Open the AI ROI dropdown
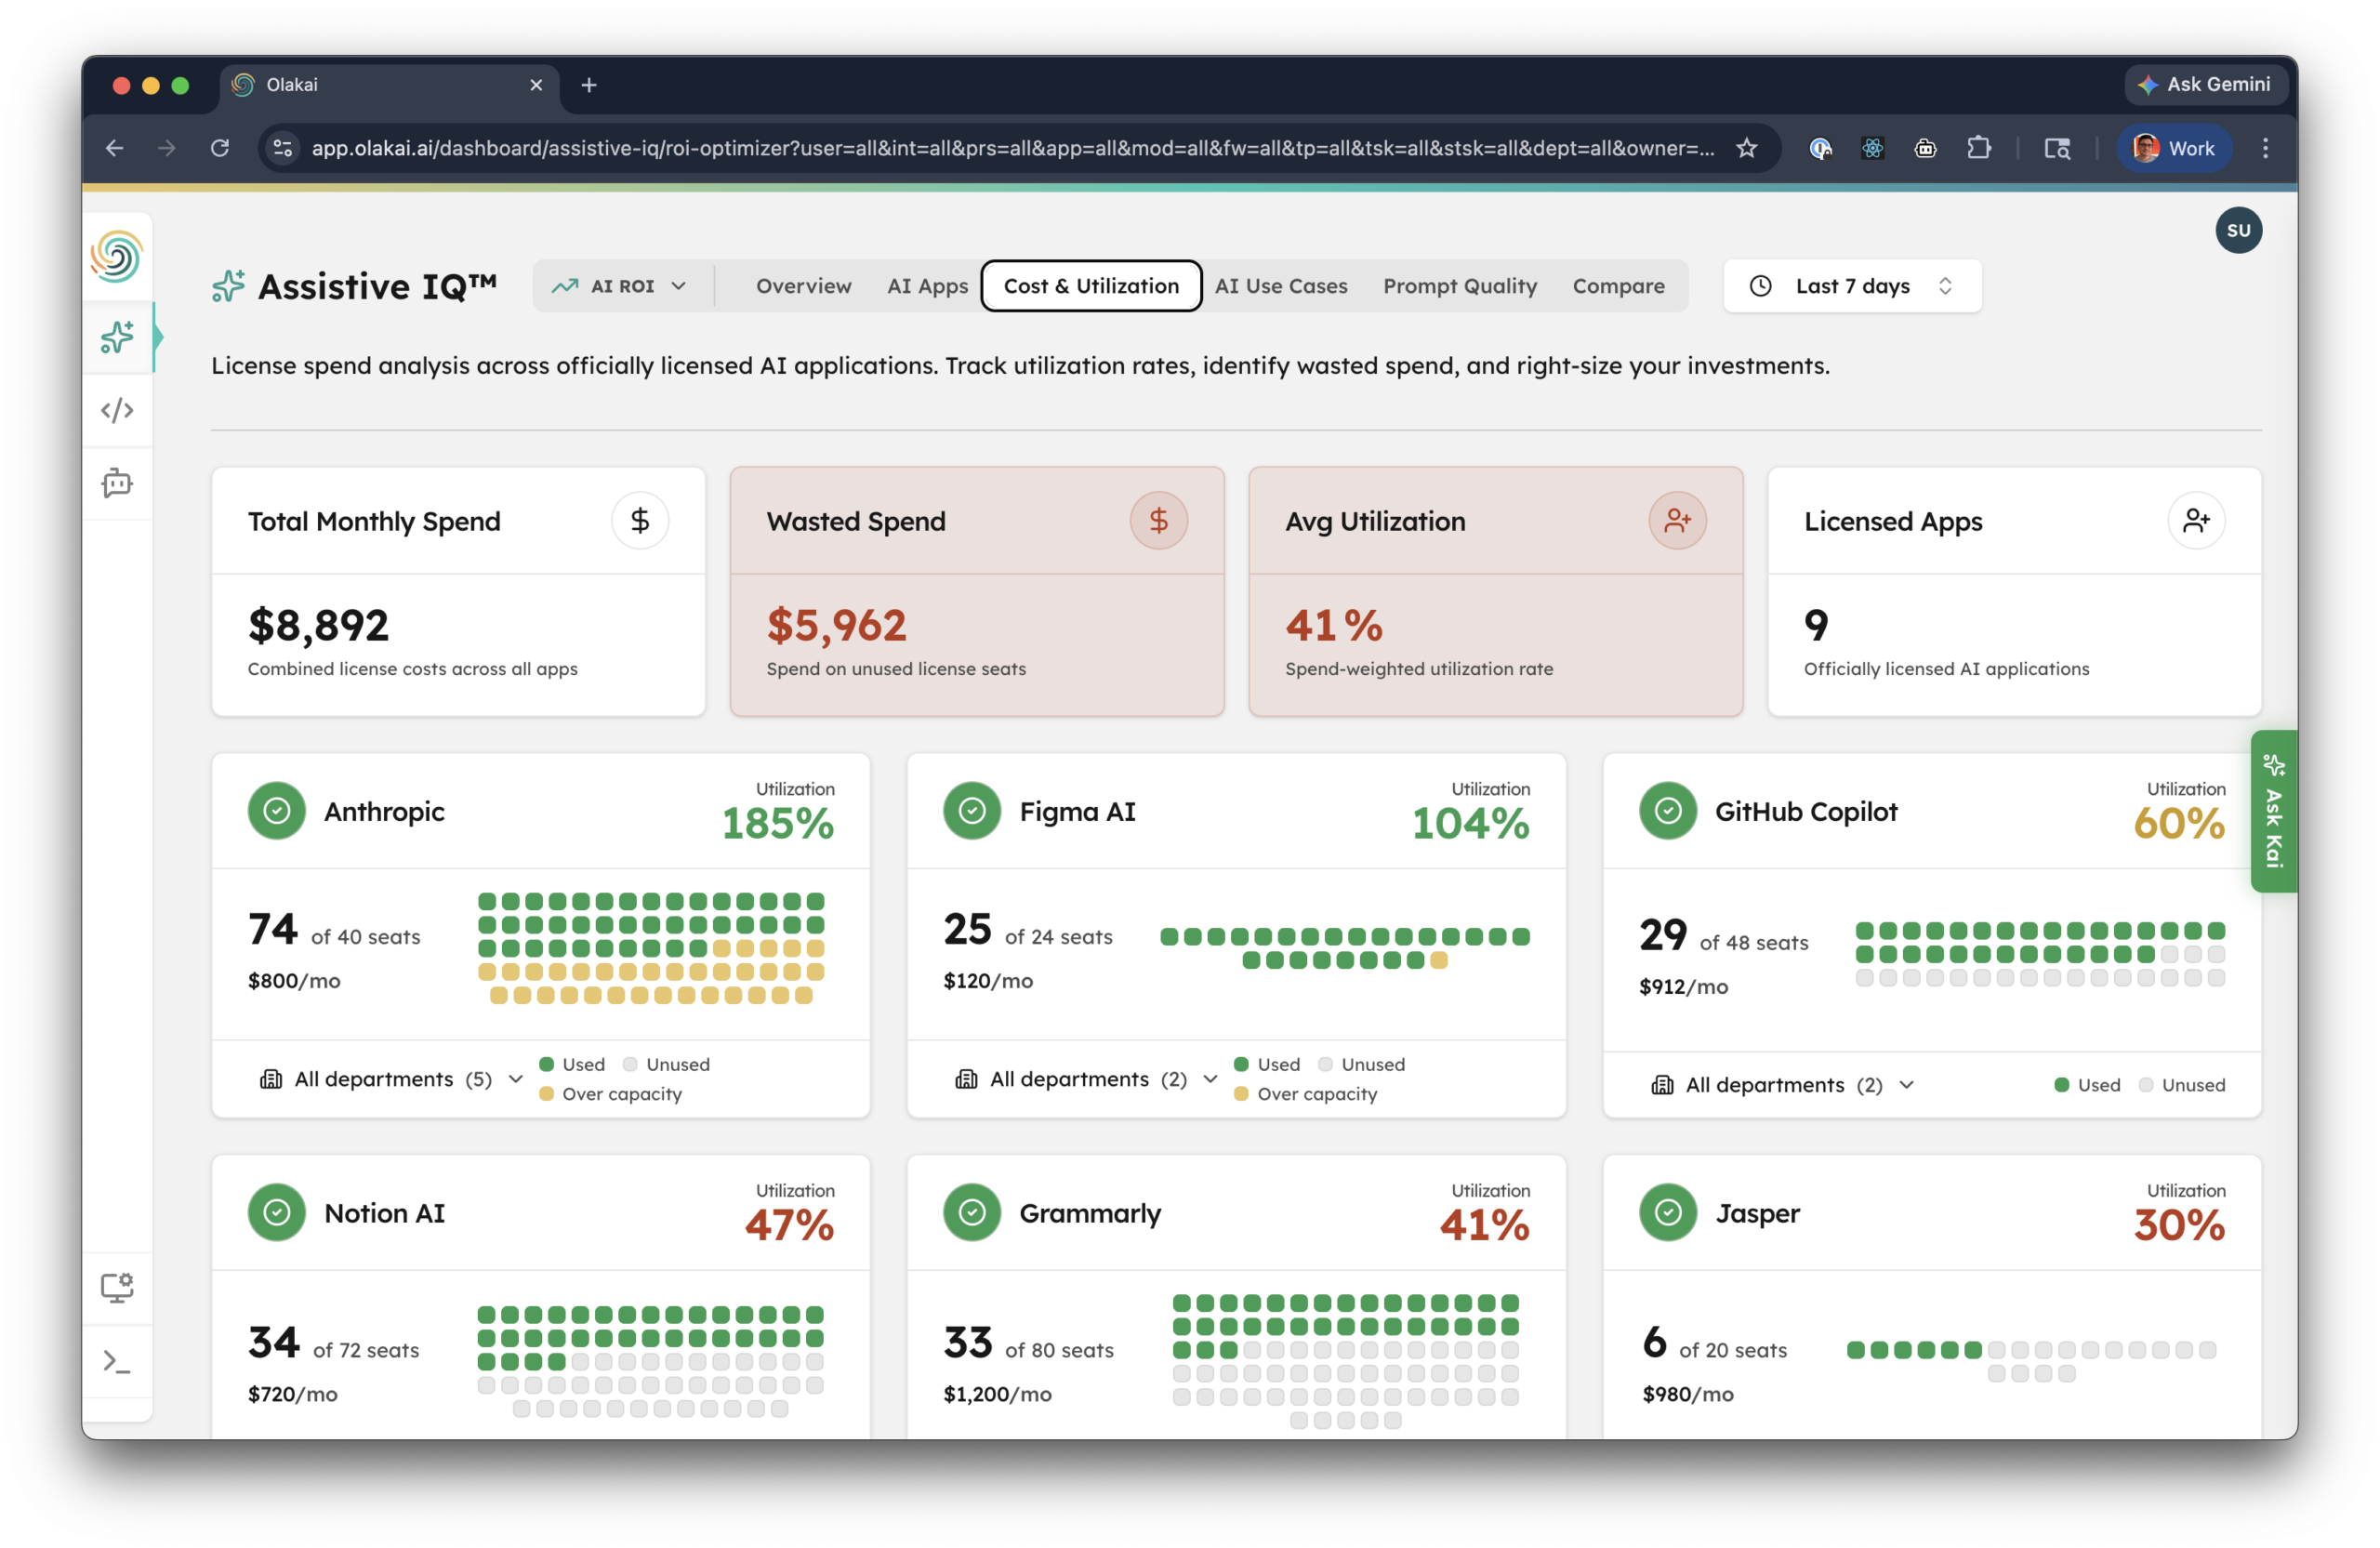2380x1548 pixels. (x=622, y=286)
